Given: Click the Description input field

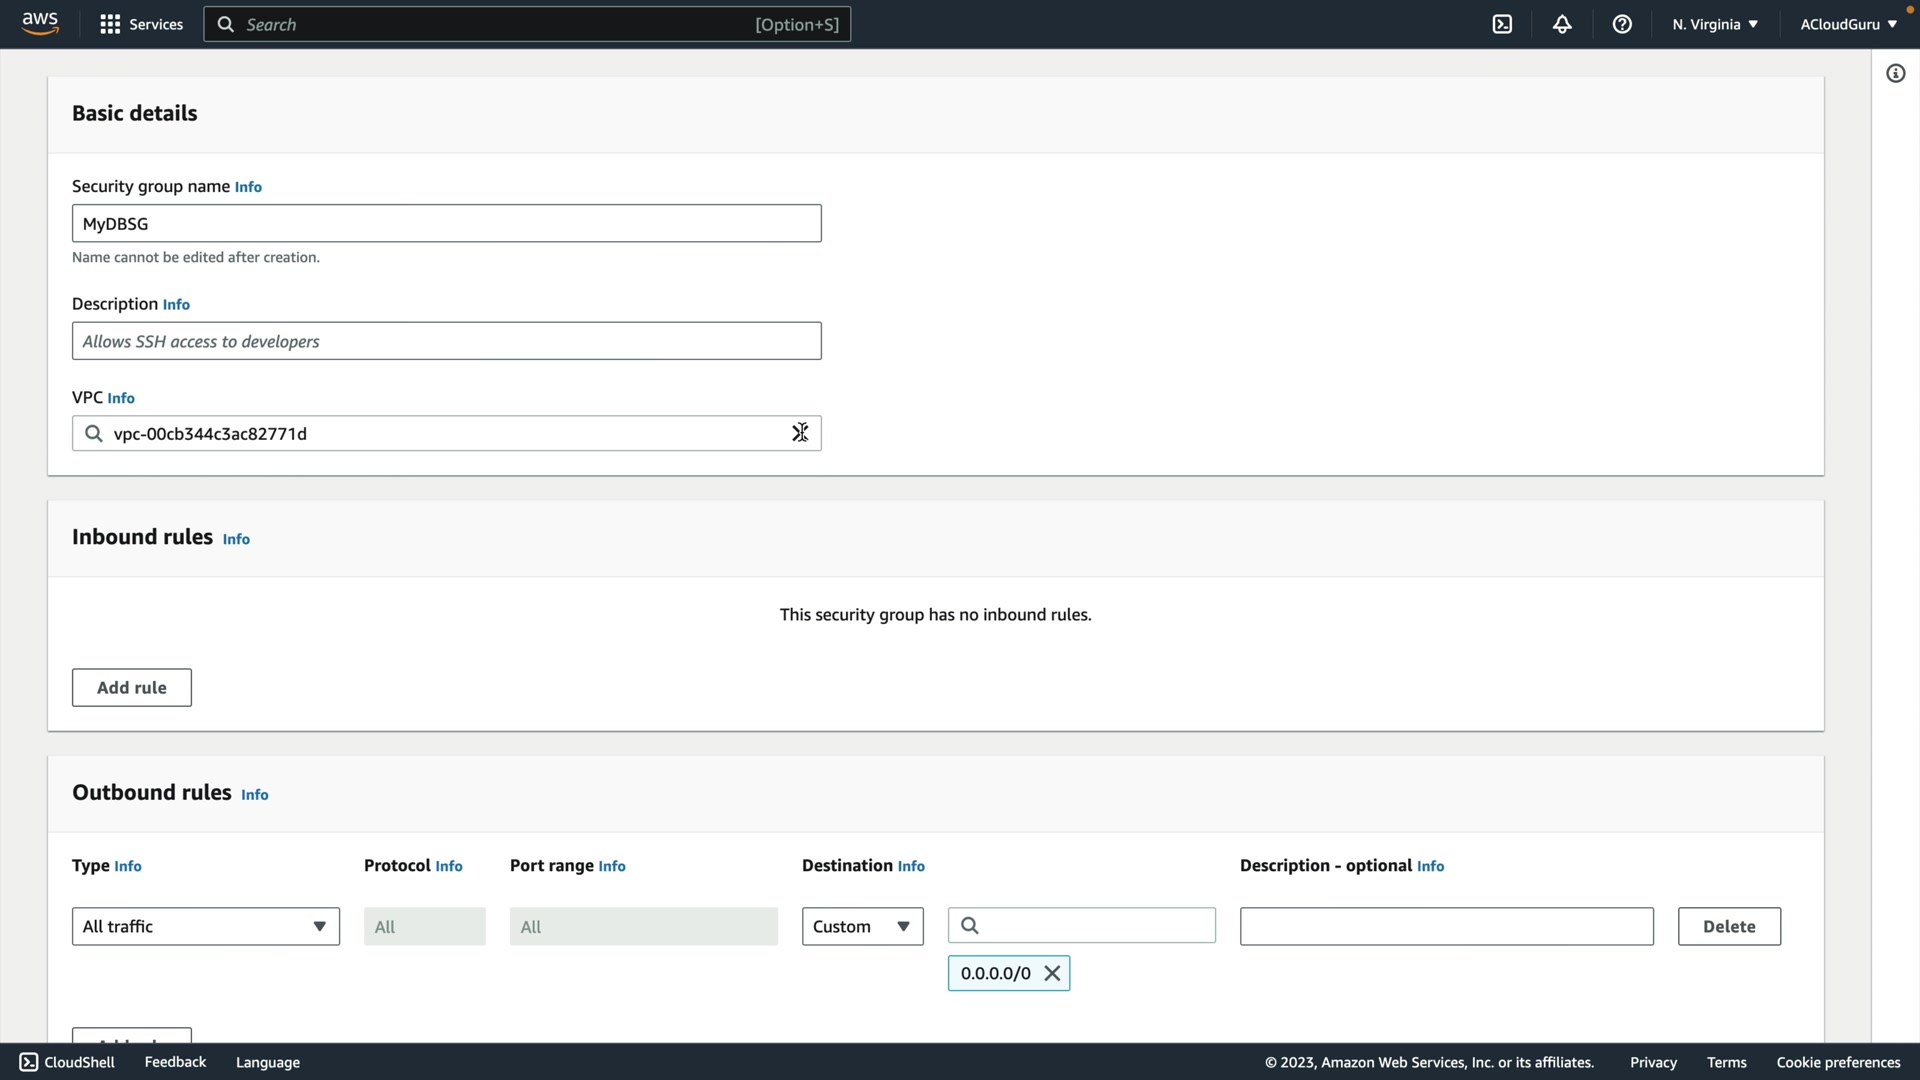Looking at the screenshot, I should click(446, 341).
